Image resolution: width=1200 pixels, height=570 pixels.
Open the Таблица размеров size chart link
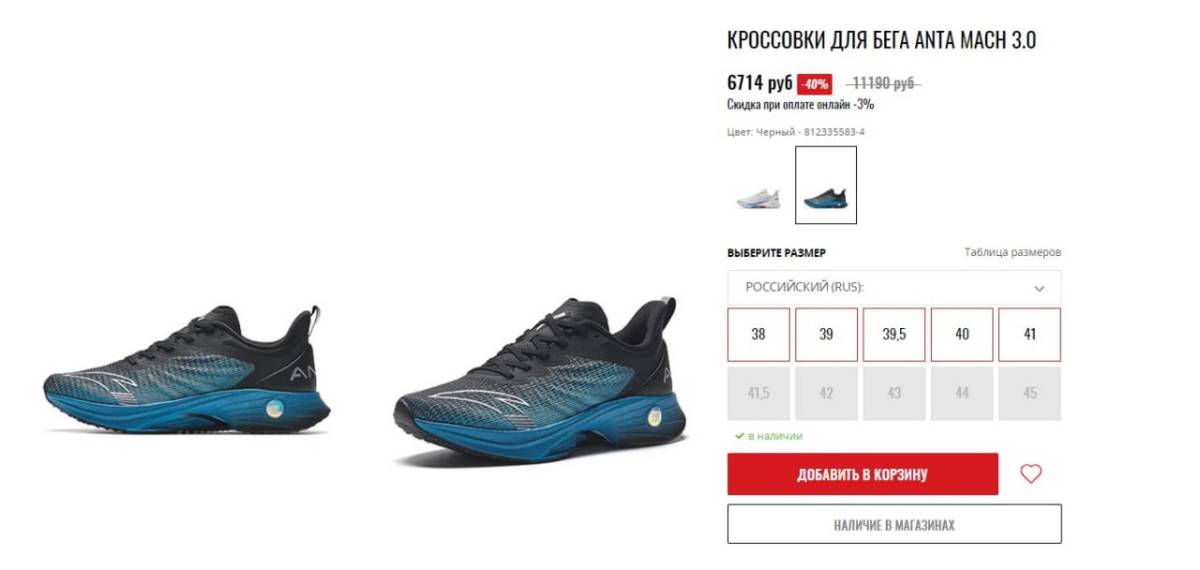click(x=1013, y=252)
